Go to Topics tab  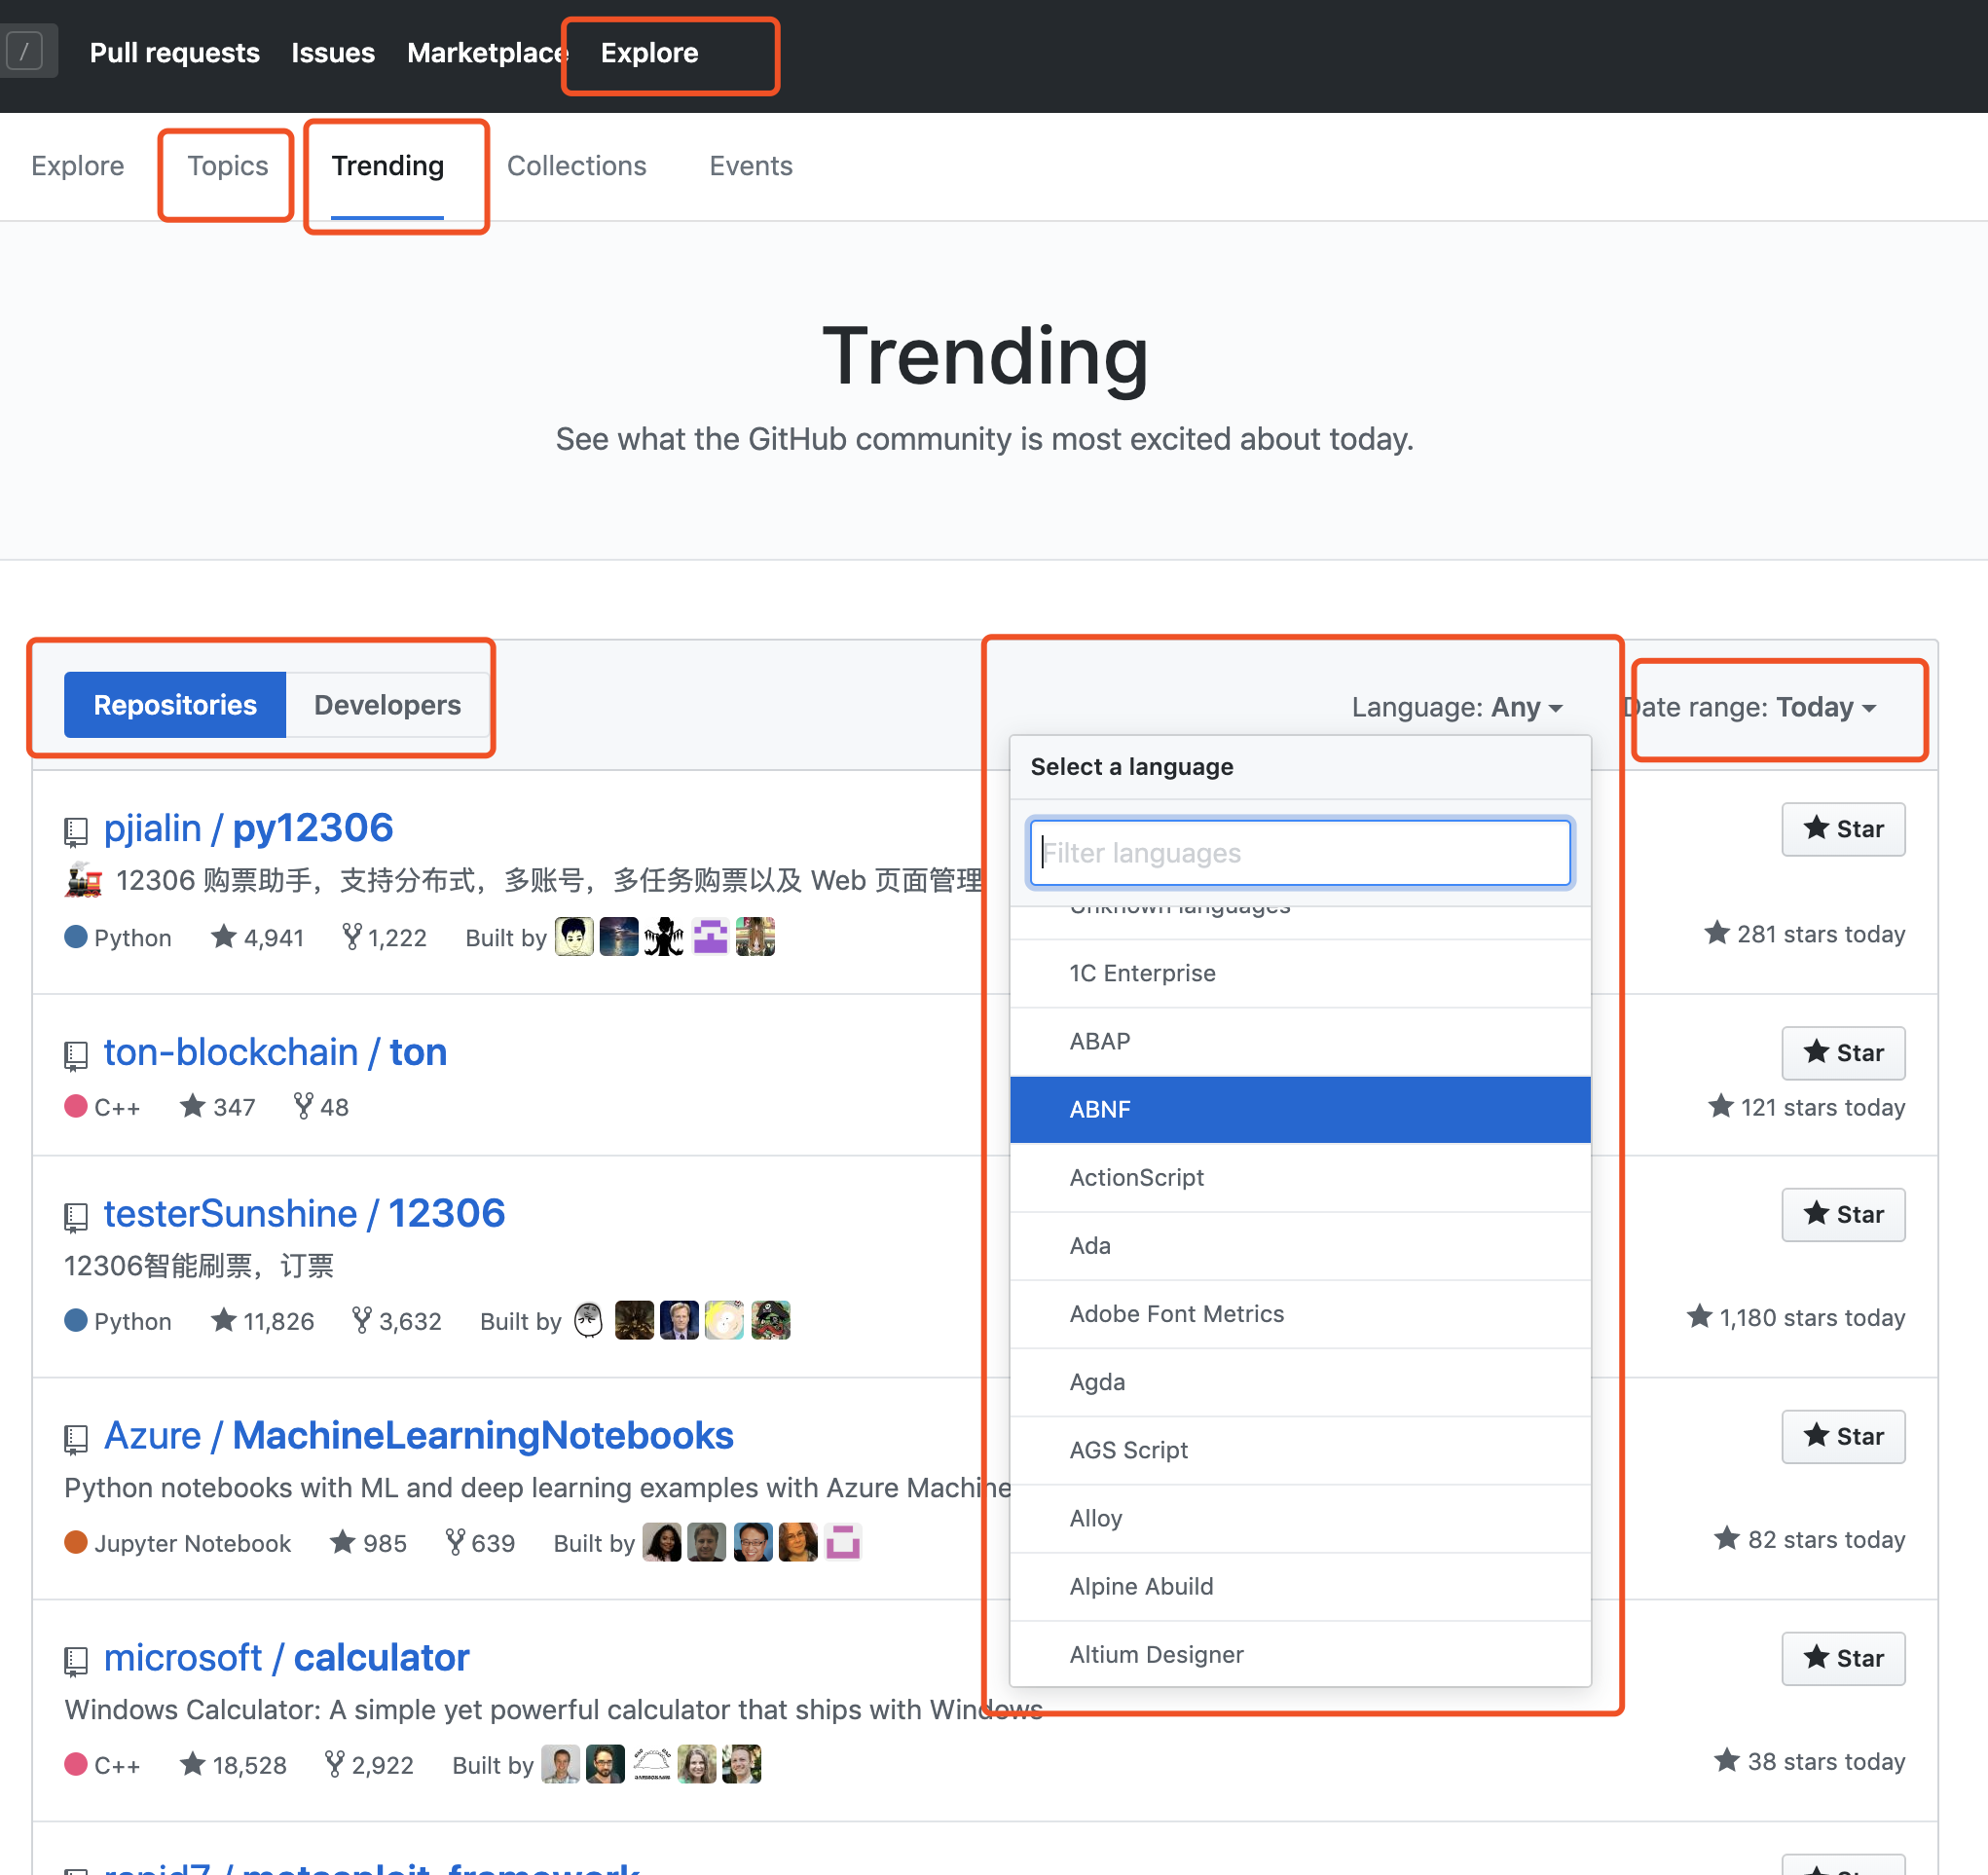pos(228,166)
